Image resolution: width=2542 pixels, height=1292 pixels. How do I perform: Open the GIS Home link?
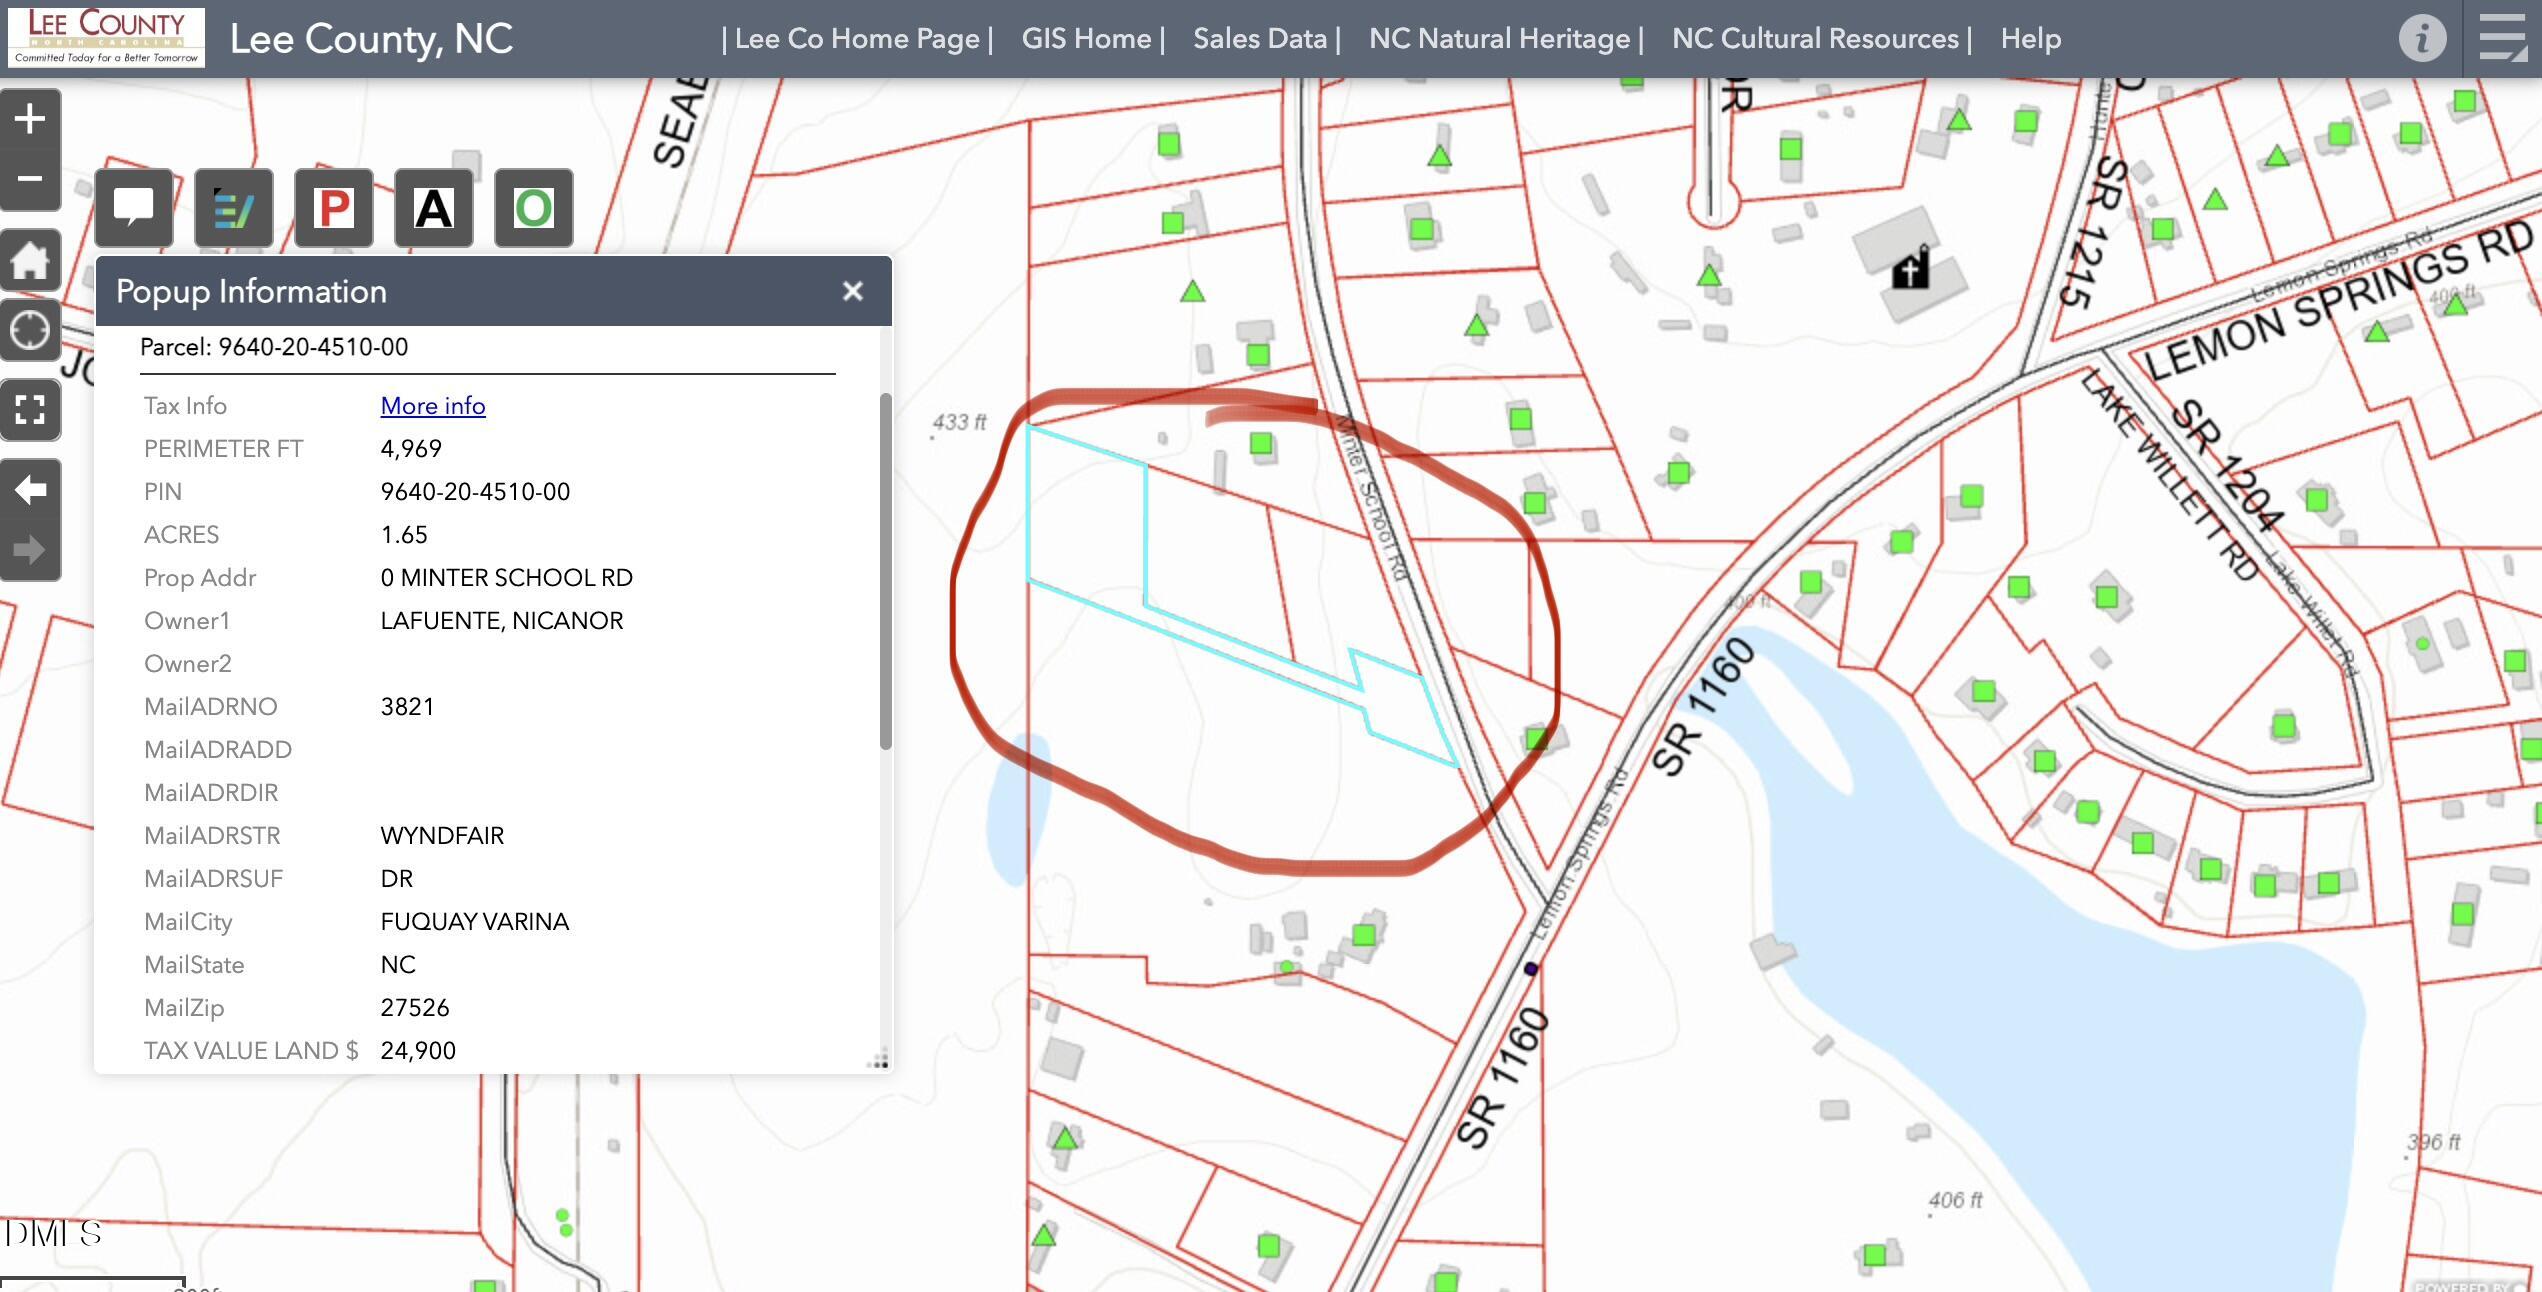[1086, 39]
